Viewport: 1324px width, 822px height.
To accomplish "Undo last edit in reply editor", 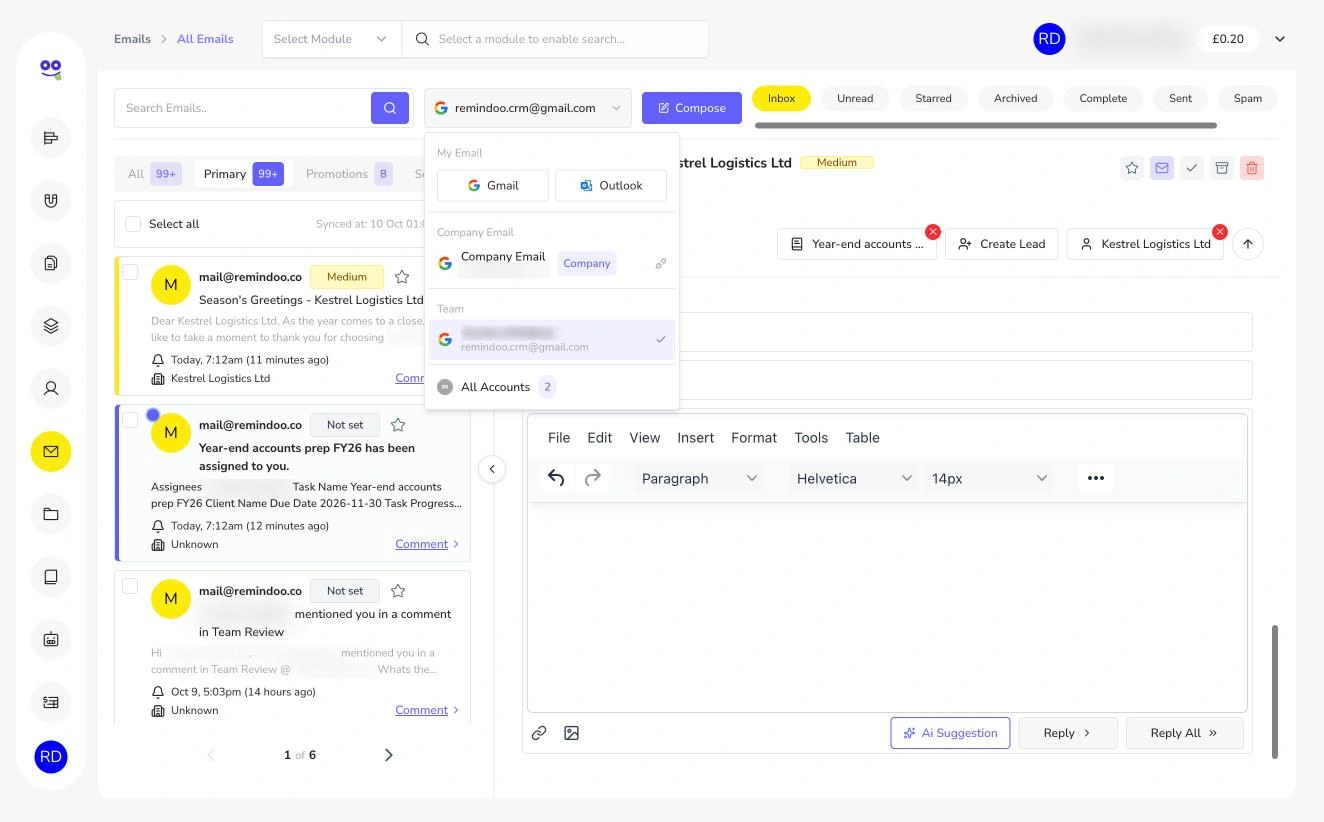I will coord(556,478).
